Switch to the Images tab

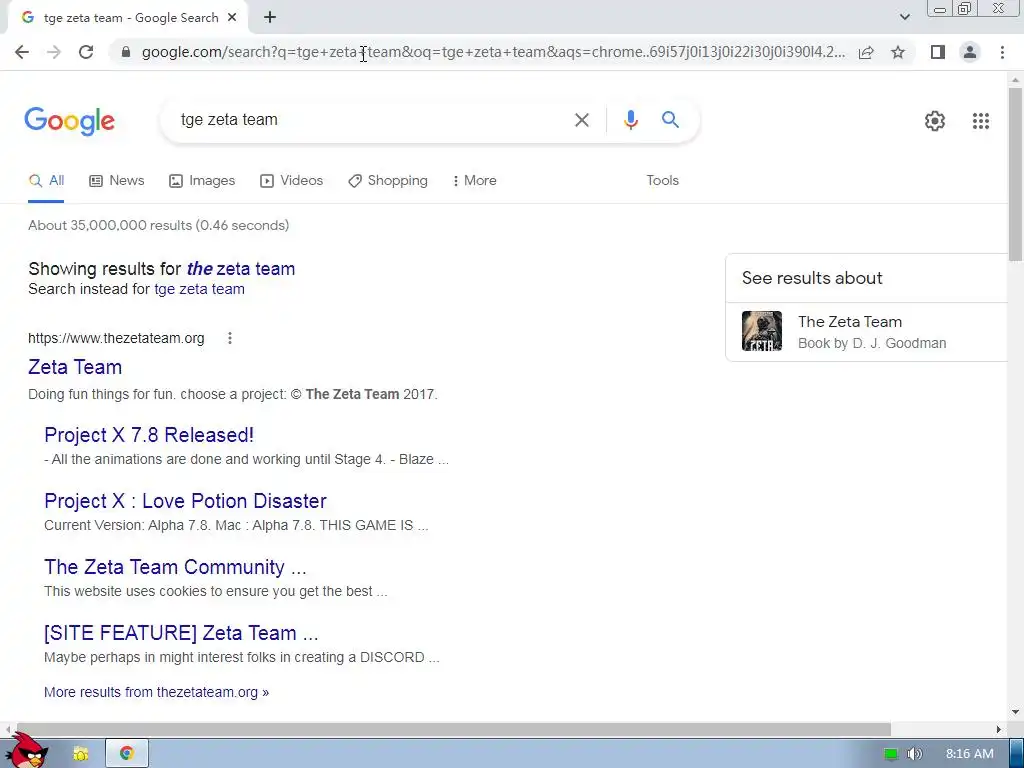coord(202,181)
